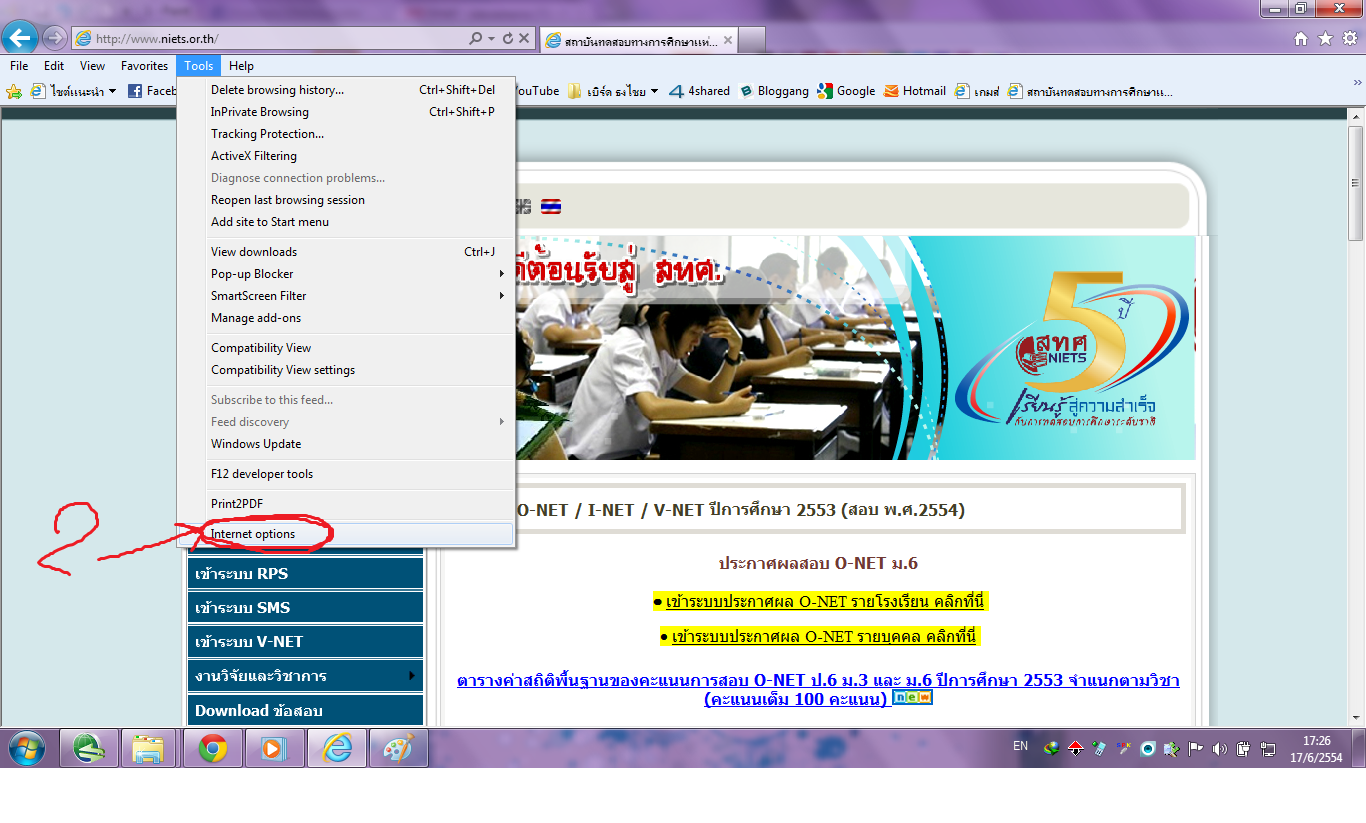The image size is (1366, 823).
Task: Open Manage add-ons
Action: [346, 318]
